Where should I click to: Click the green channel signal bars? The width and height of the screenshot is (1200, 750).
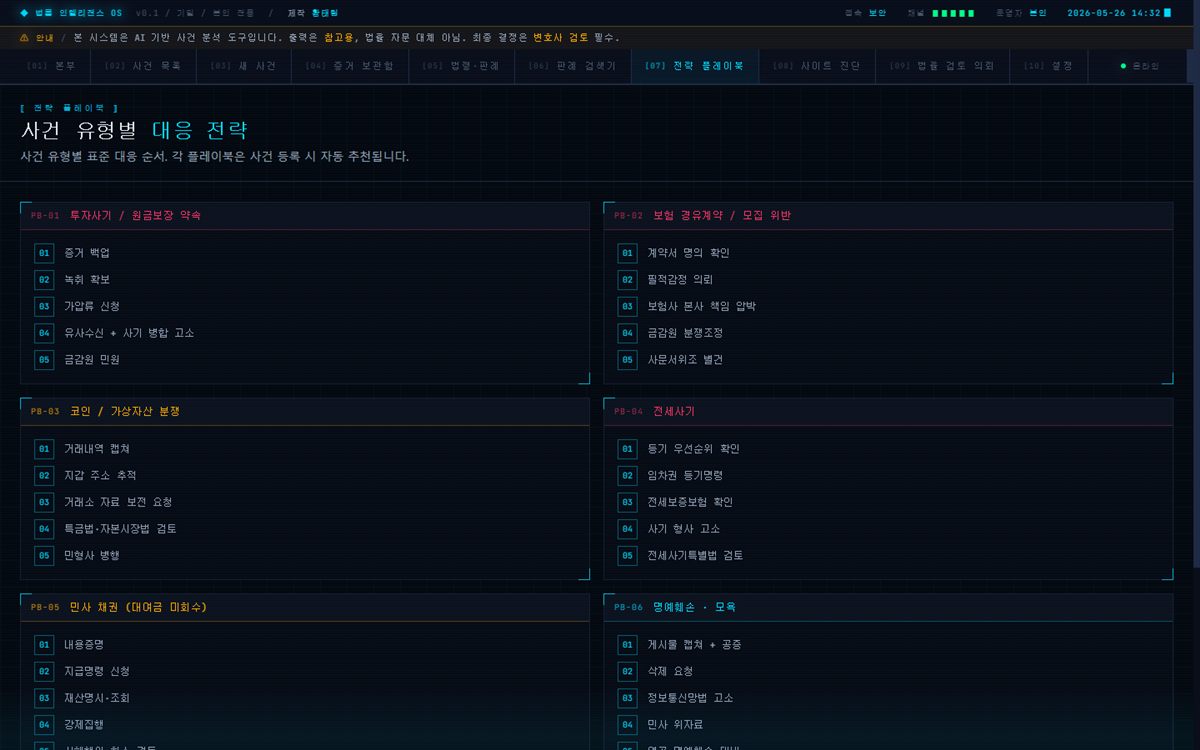[953, 13]
